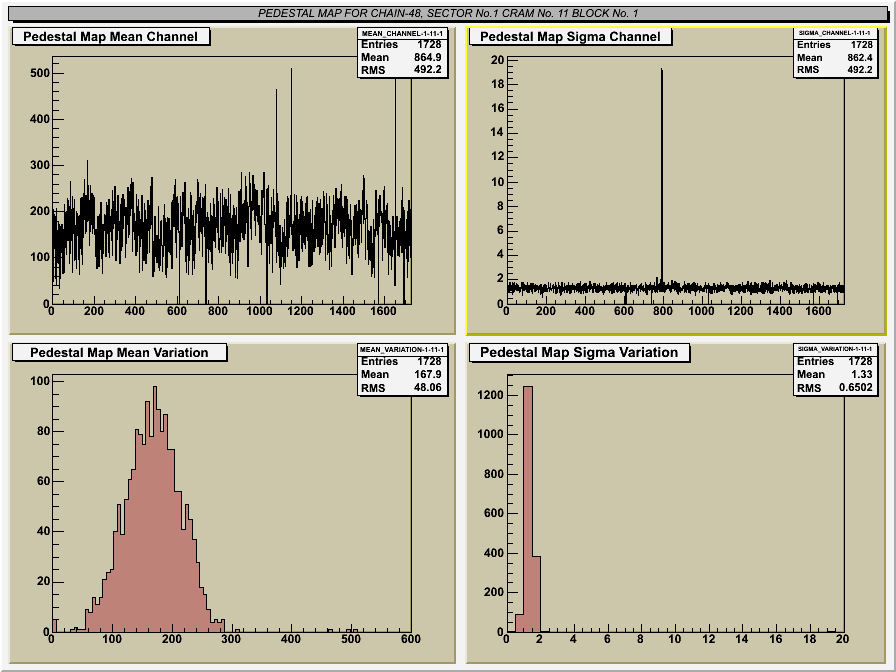Click x-axis label 300 in Mean Variation plot

tap(231, 639)
